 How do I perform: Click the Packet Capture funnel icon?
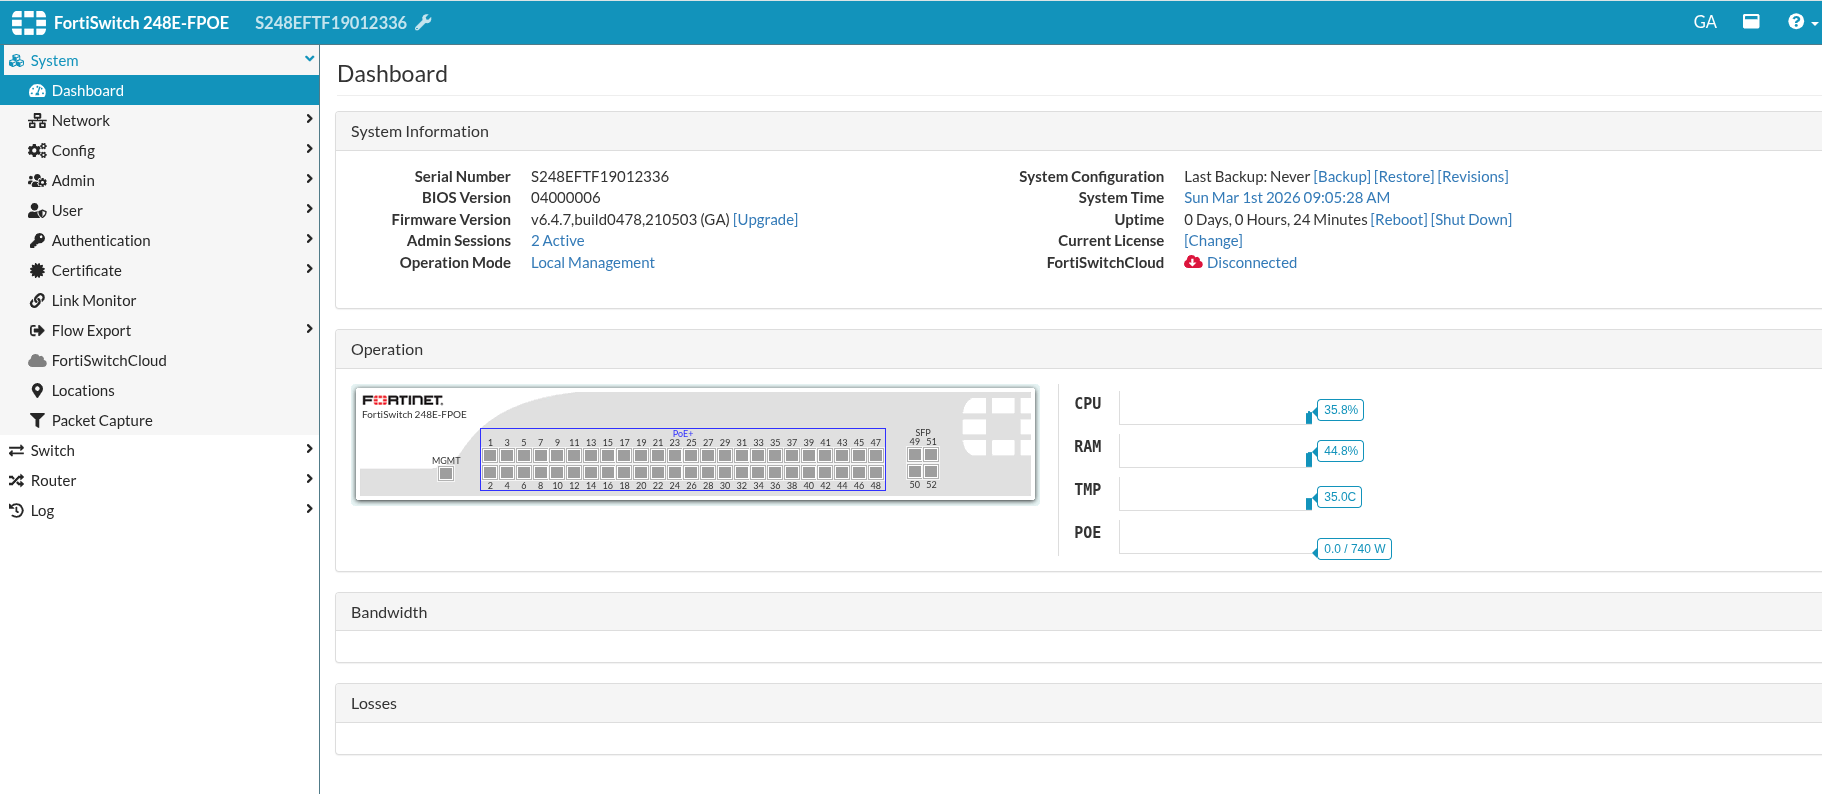coord(37,420)
